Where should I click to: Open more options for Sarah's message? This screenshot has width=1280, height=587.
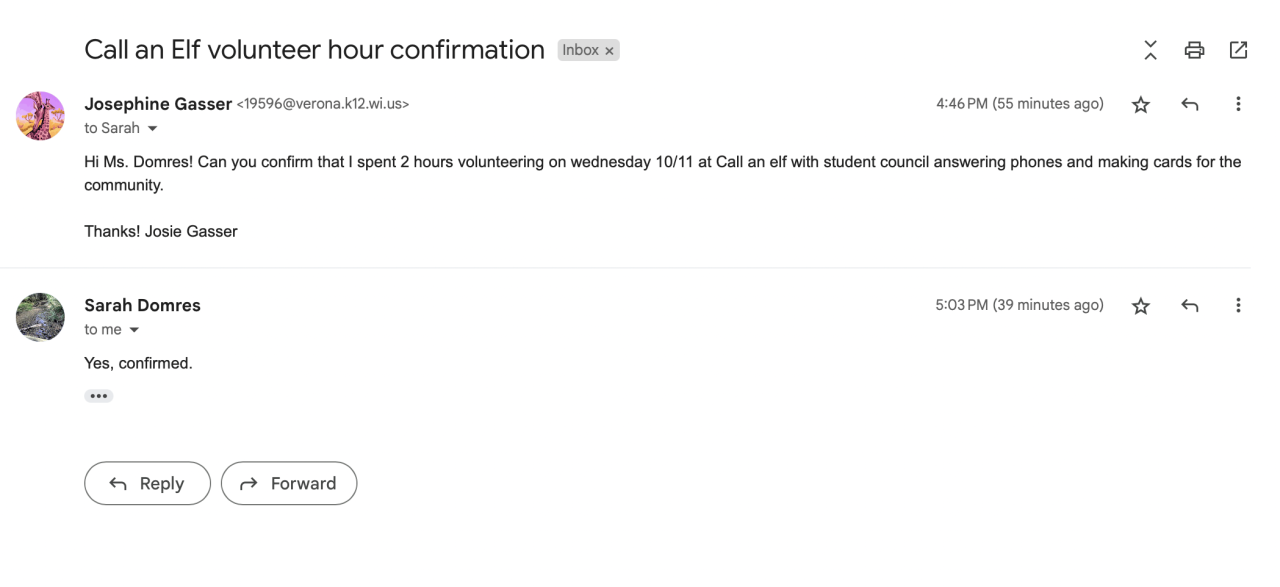tap(1238, 306)
